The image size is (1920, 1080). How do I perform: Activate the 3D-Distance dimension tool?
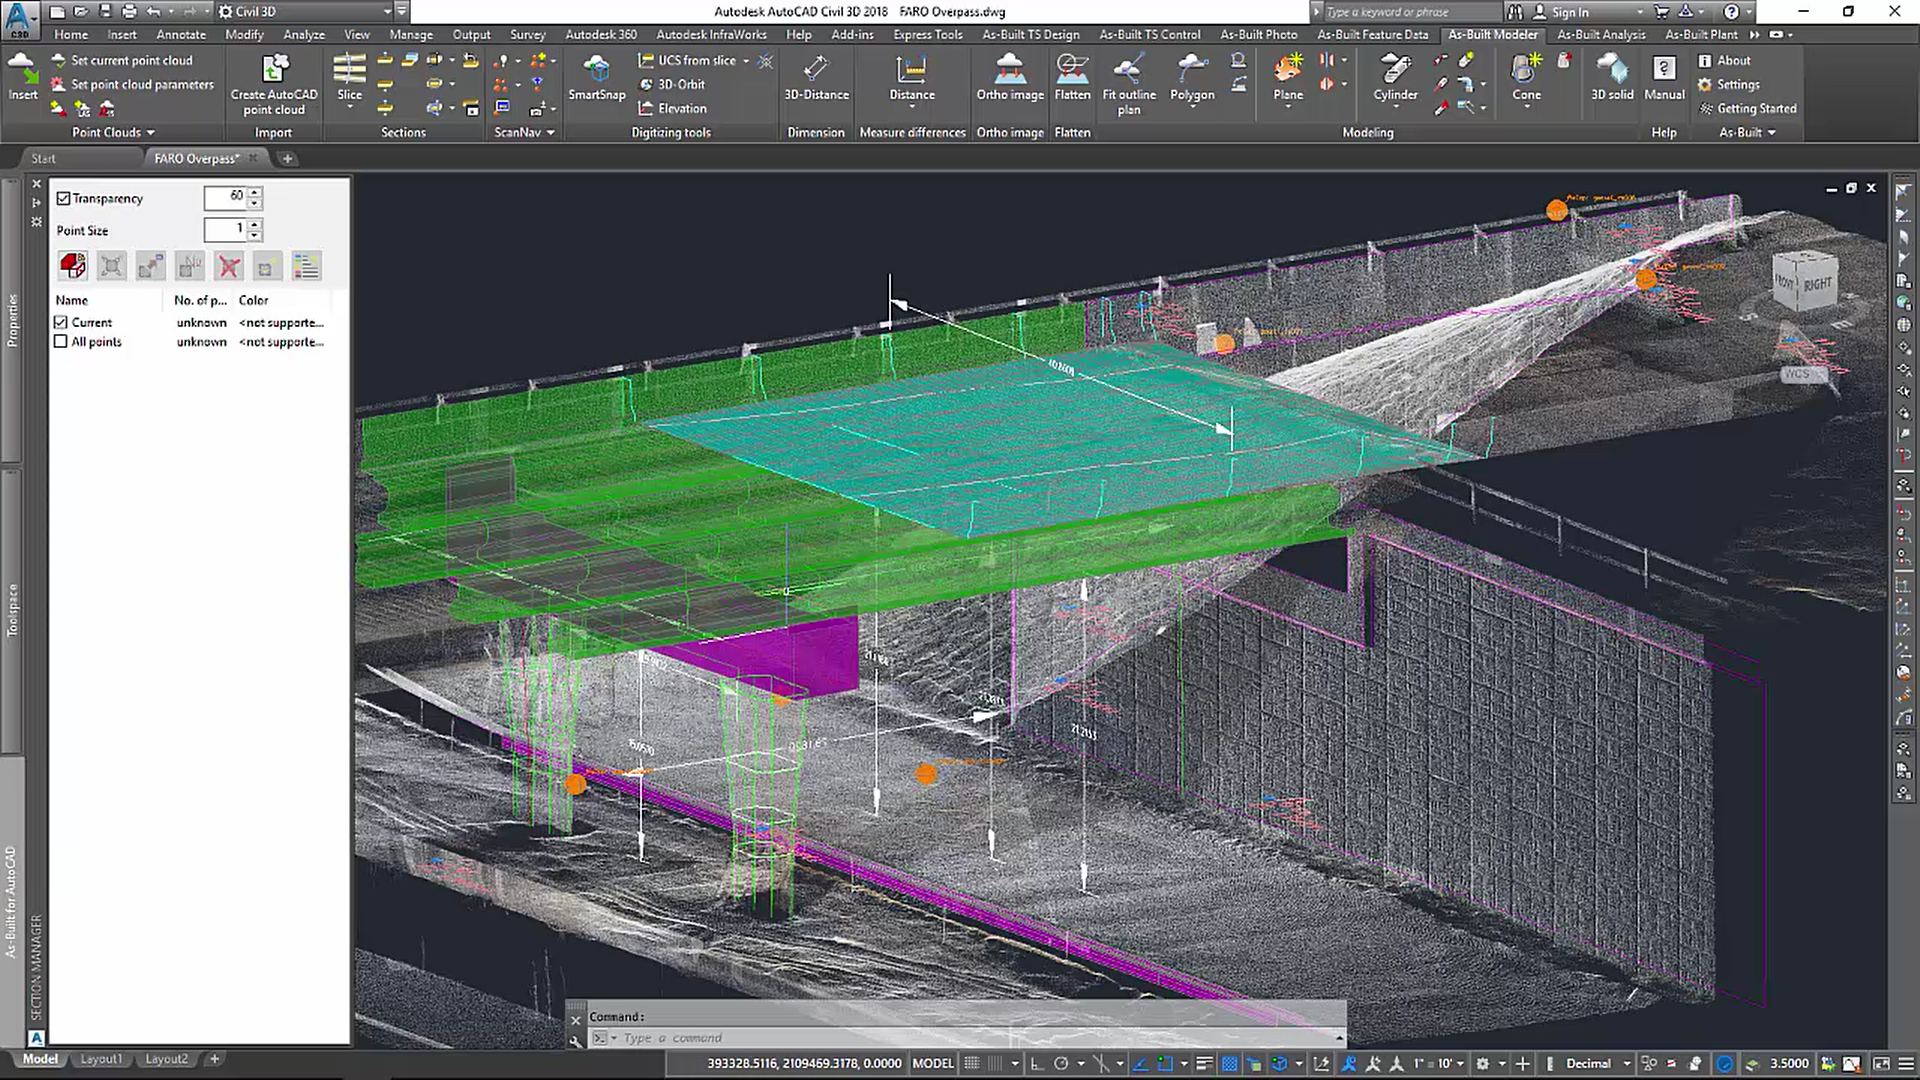tap(815, 70)
